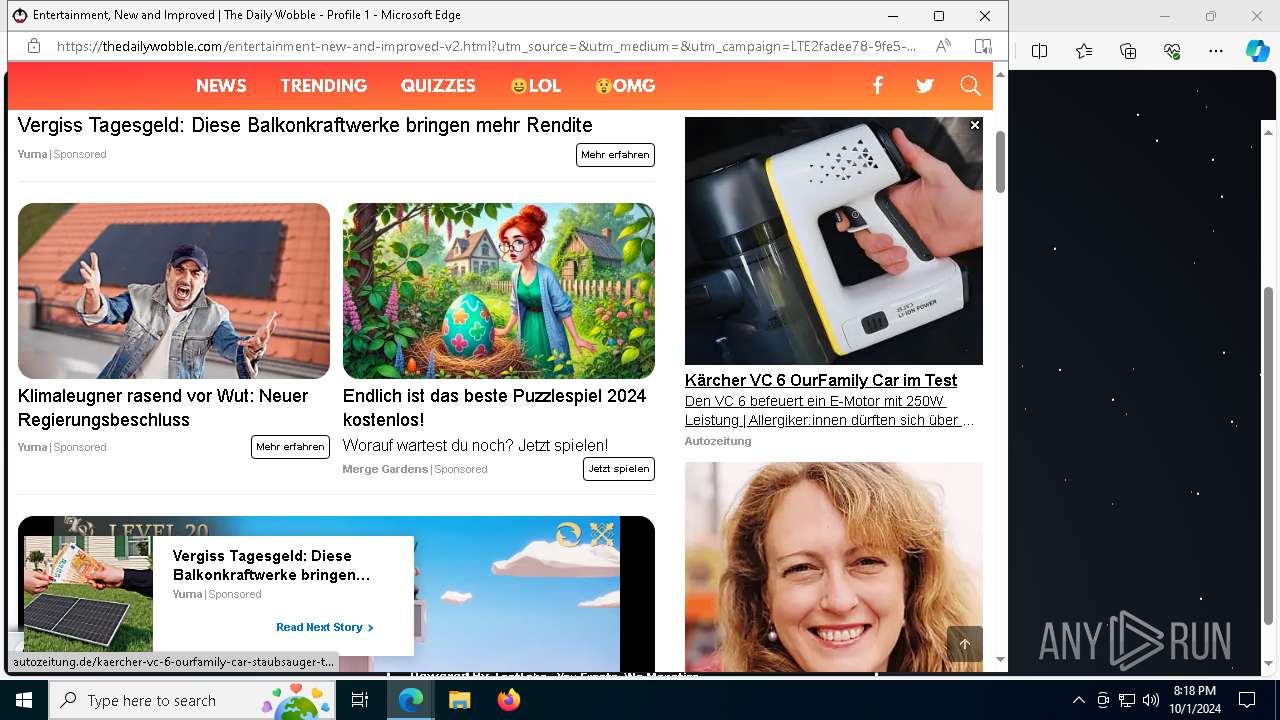This screenshot has height=720, width=1280.
Task: Click the cartoon garden egg thumbnail
Action: [x=499, y=291]
